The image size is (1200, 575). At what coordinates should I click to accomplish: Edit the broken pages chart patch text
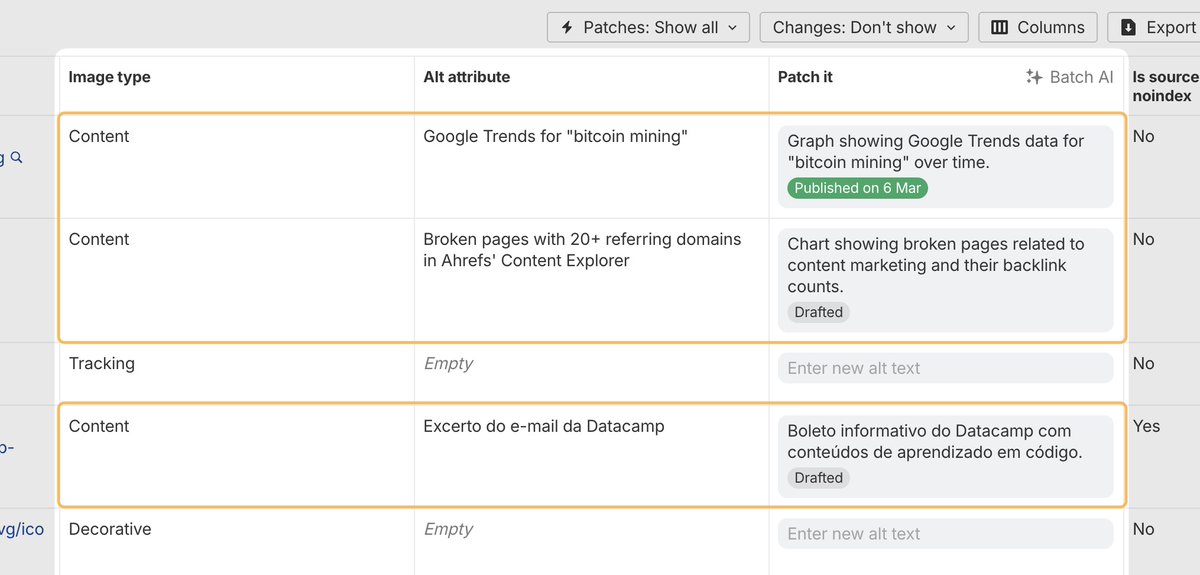pos(935,265)
